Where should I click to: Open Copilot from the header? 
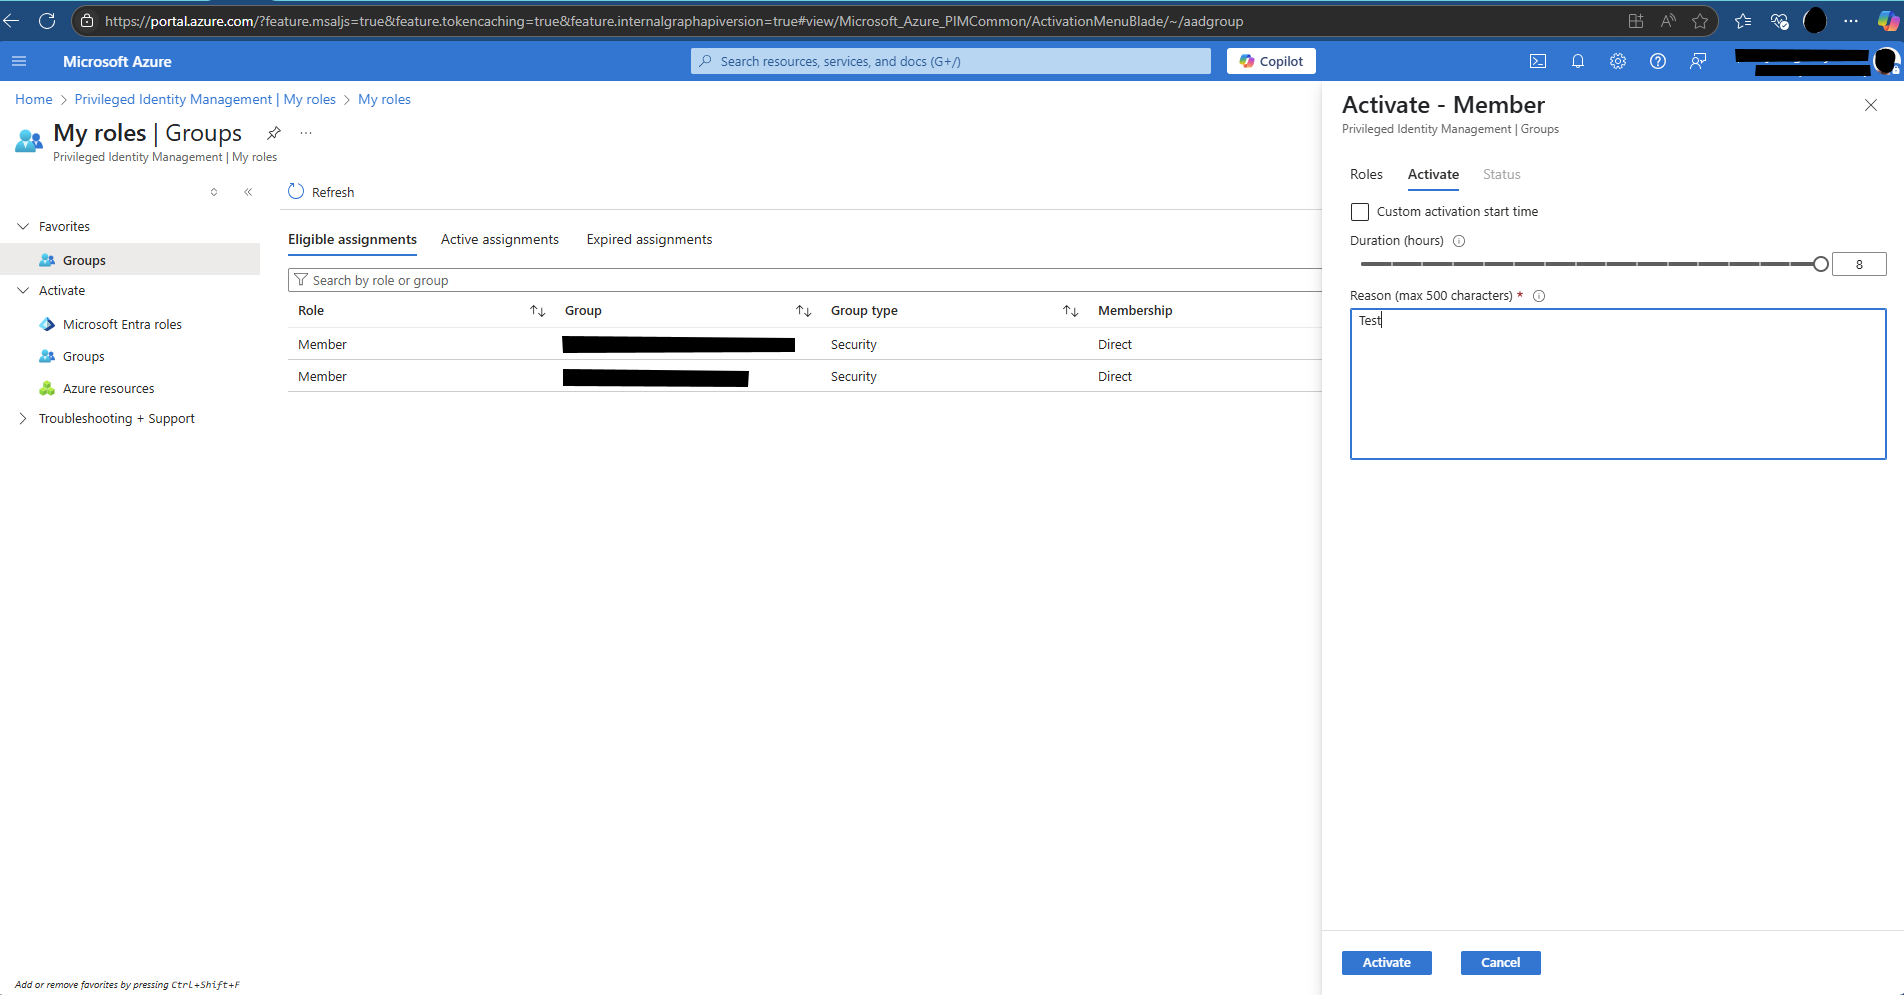pos(1271,61)
